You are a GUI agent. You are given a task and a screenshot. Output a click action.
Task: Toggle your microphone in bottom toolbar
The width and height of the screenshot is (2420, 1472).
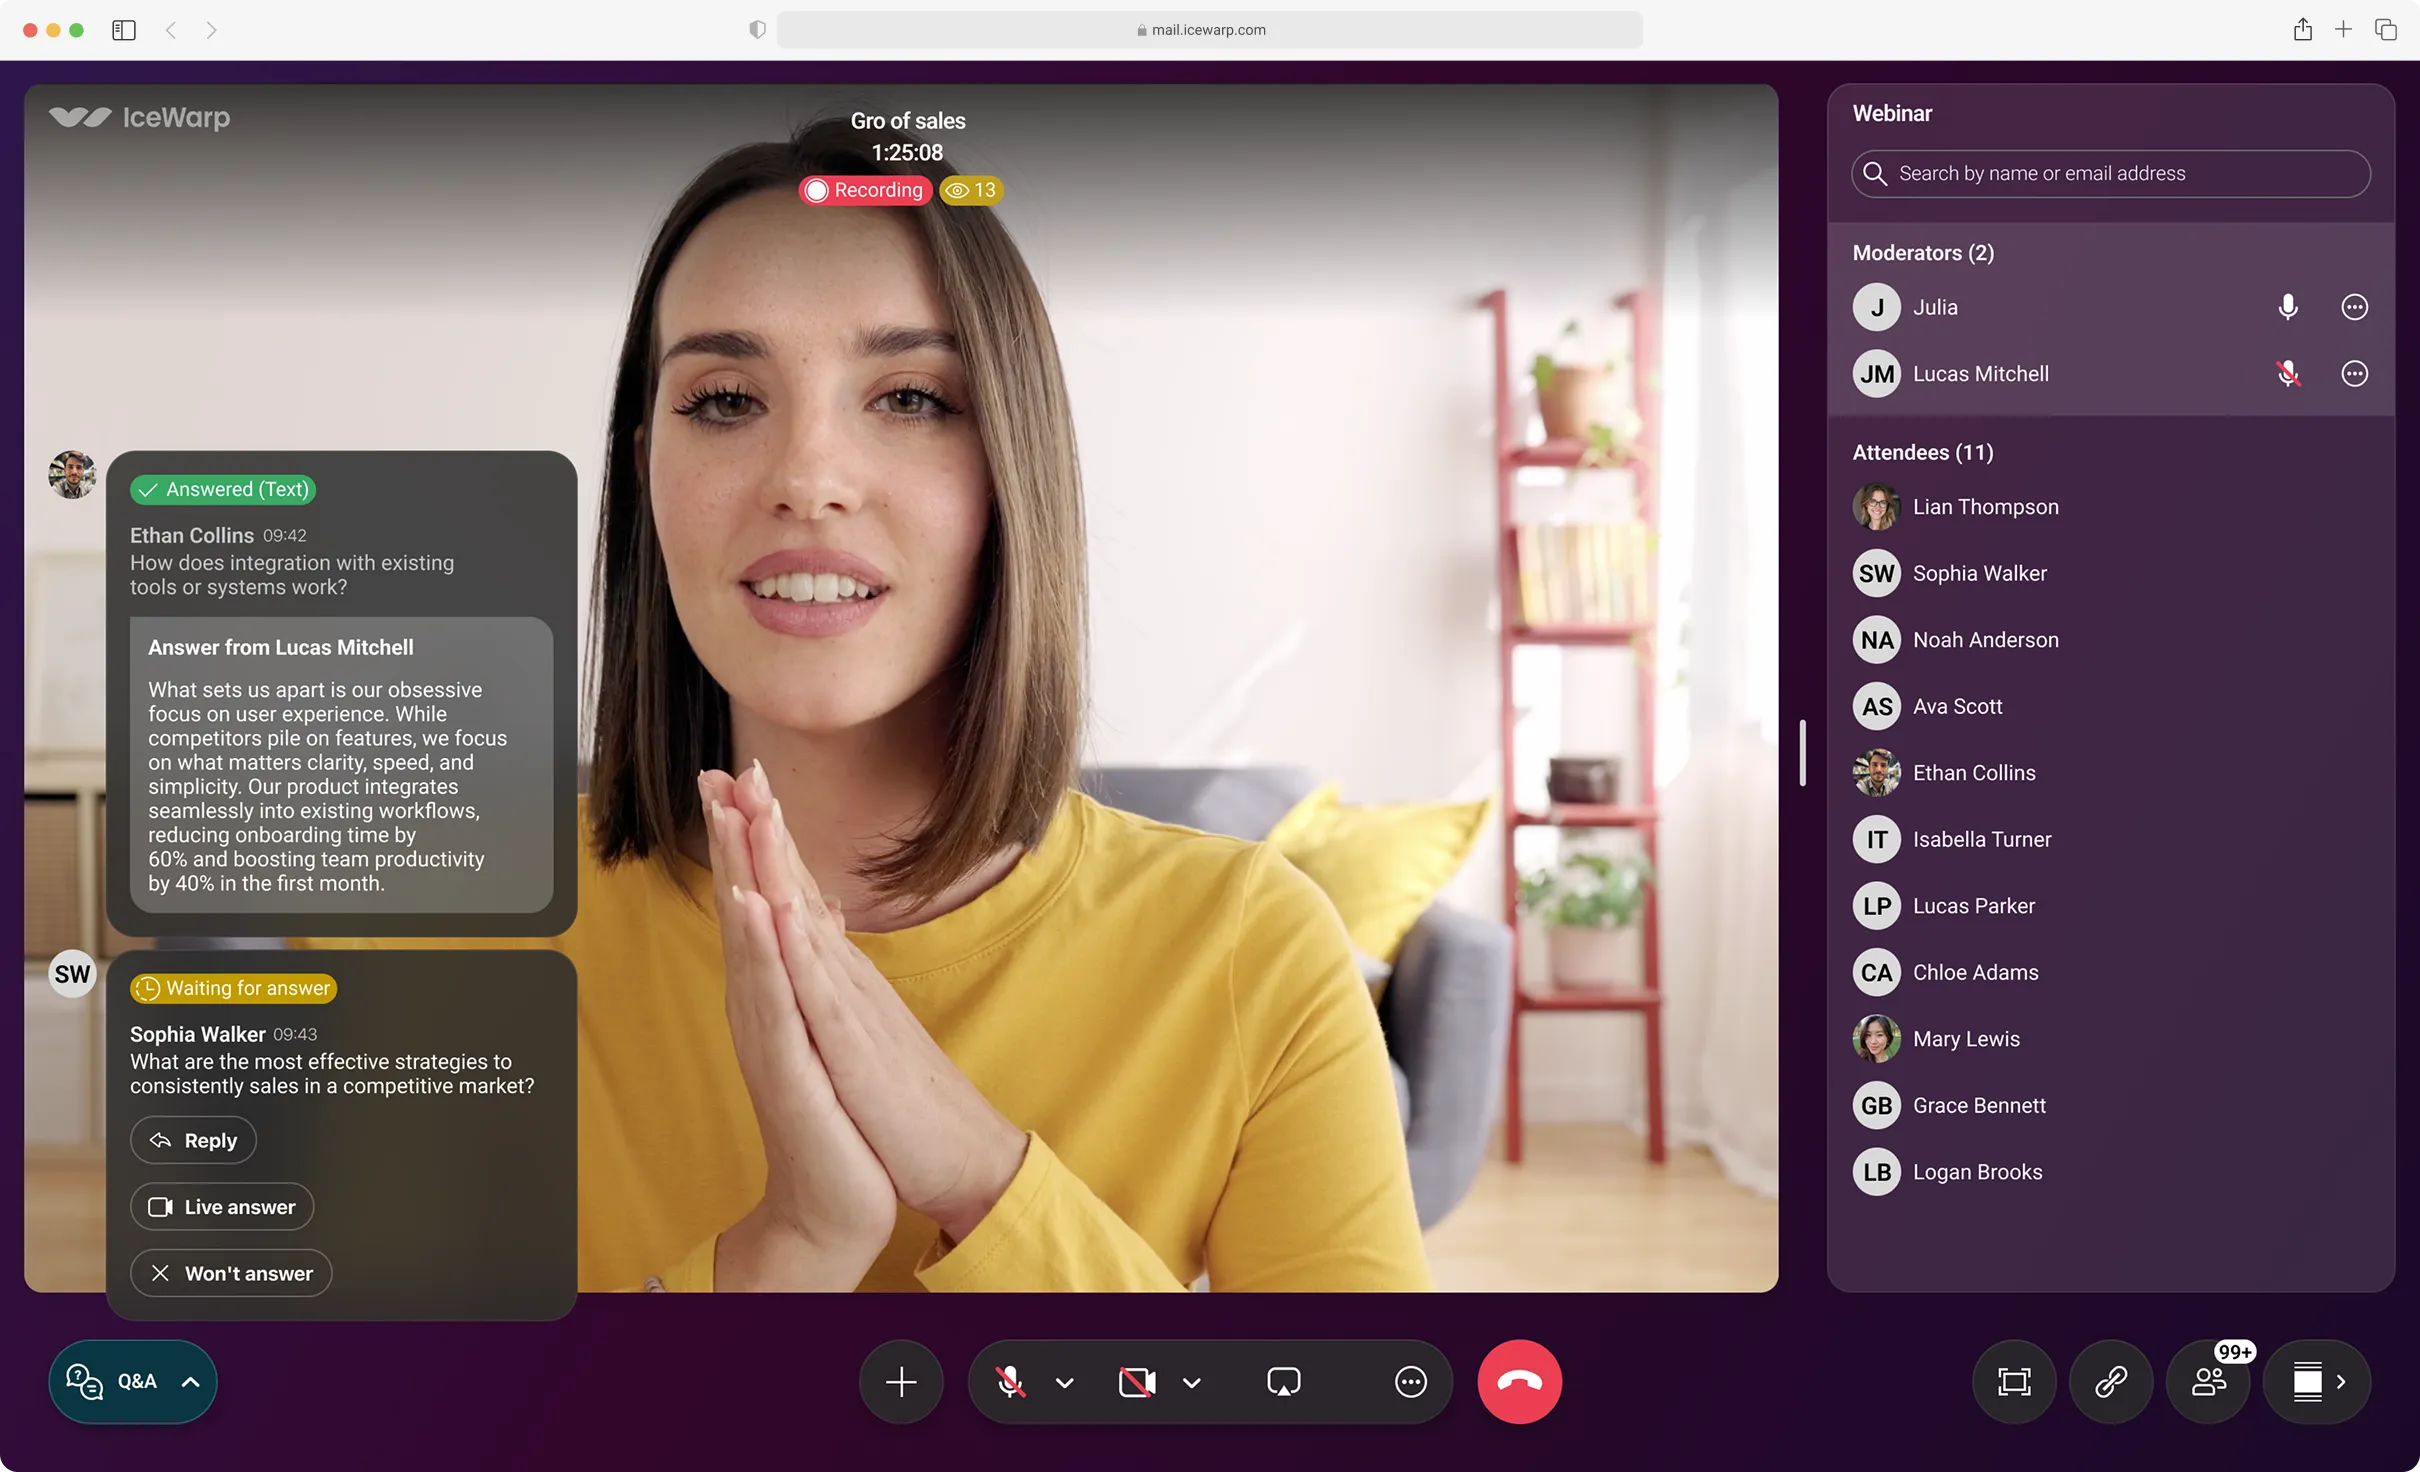click(x=1010, y=1381)
